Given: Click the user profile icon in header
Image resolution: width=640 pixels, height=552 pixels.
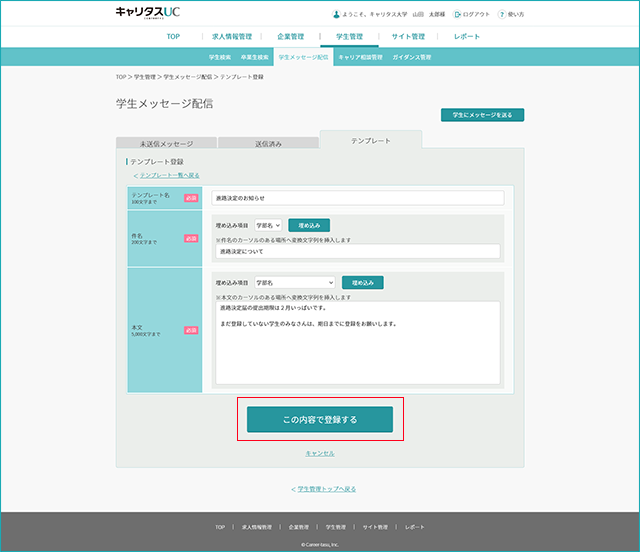Looking at the screenshot, I should click(336, 14).
